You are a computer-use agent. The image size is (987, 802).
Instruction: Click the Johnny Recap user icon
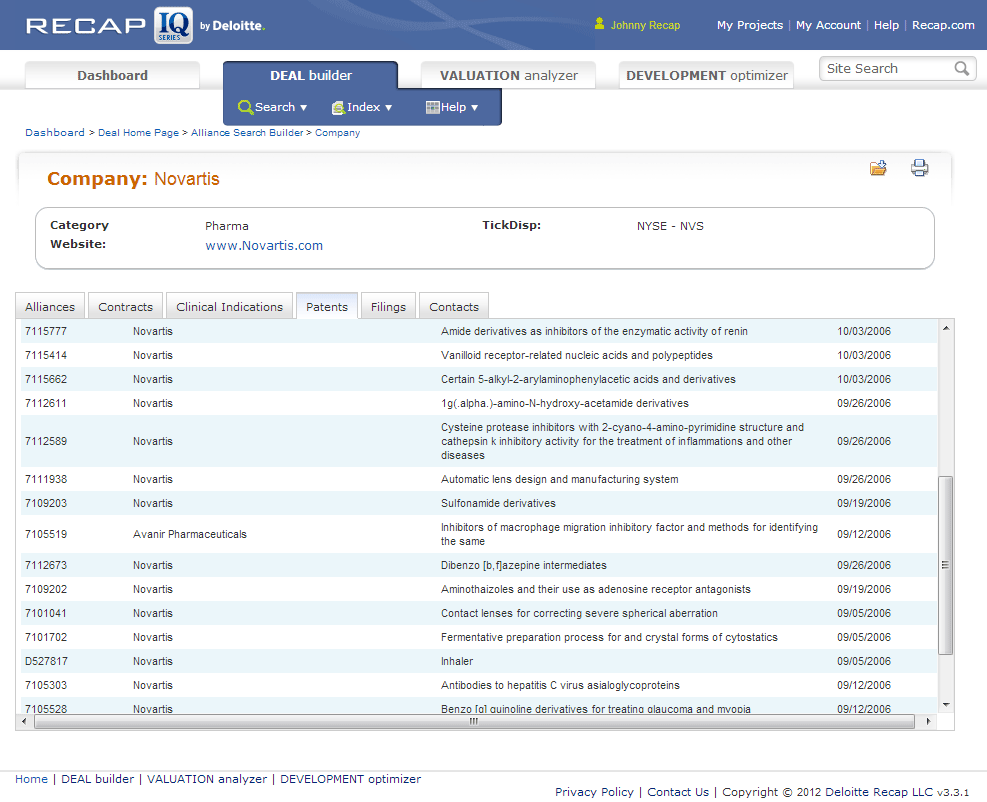(x=600, y=24)
